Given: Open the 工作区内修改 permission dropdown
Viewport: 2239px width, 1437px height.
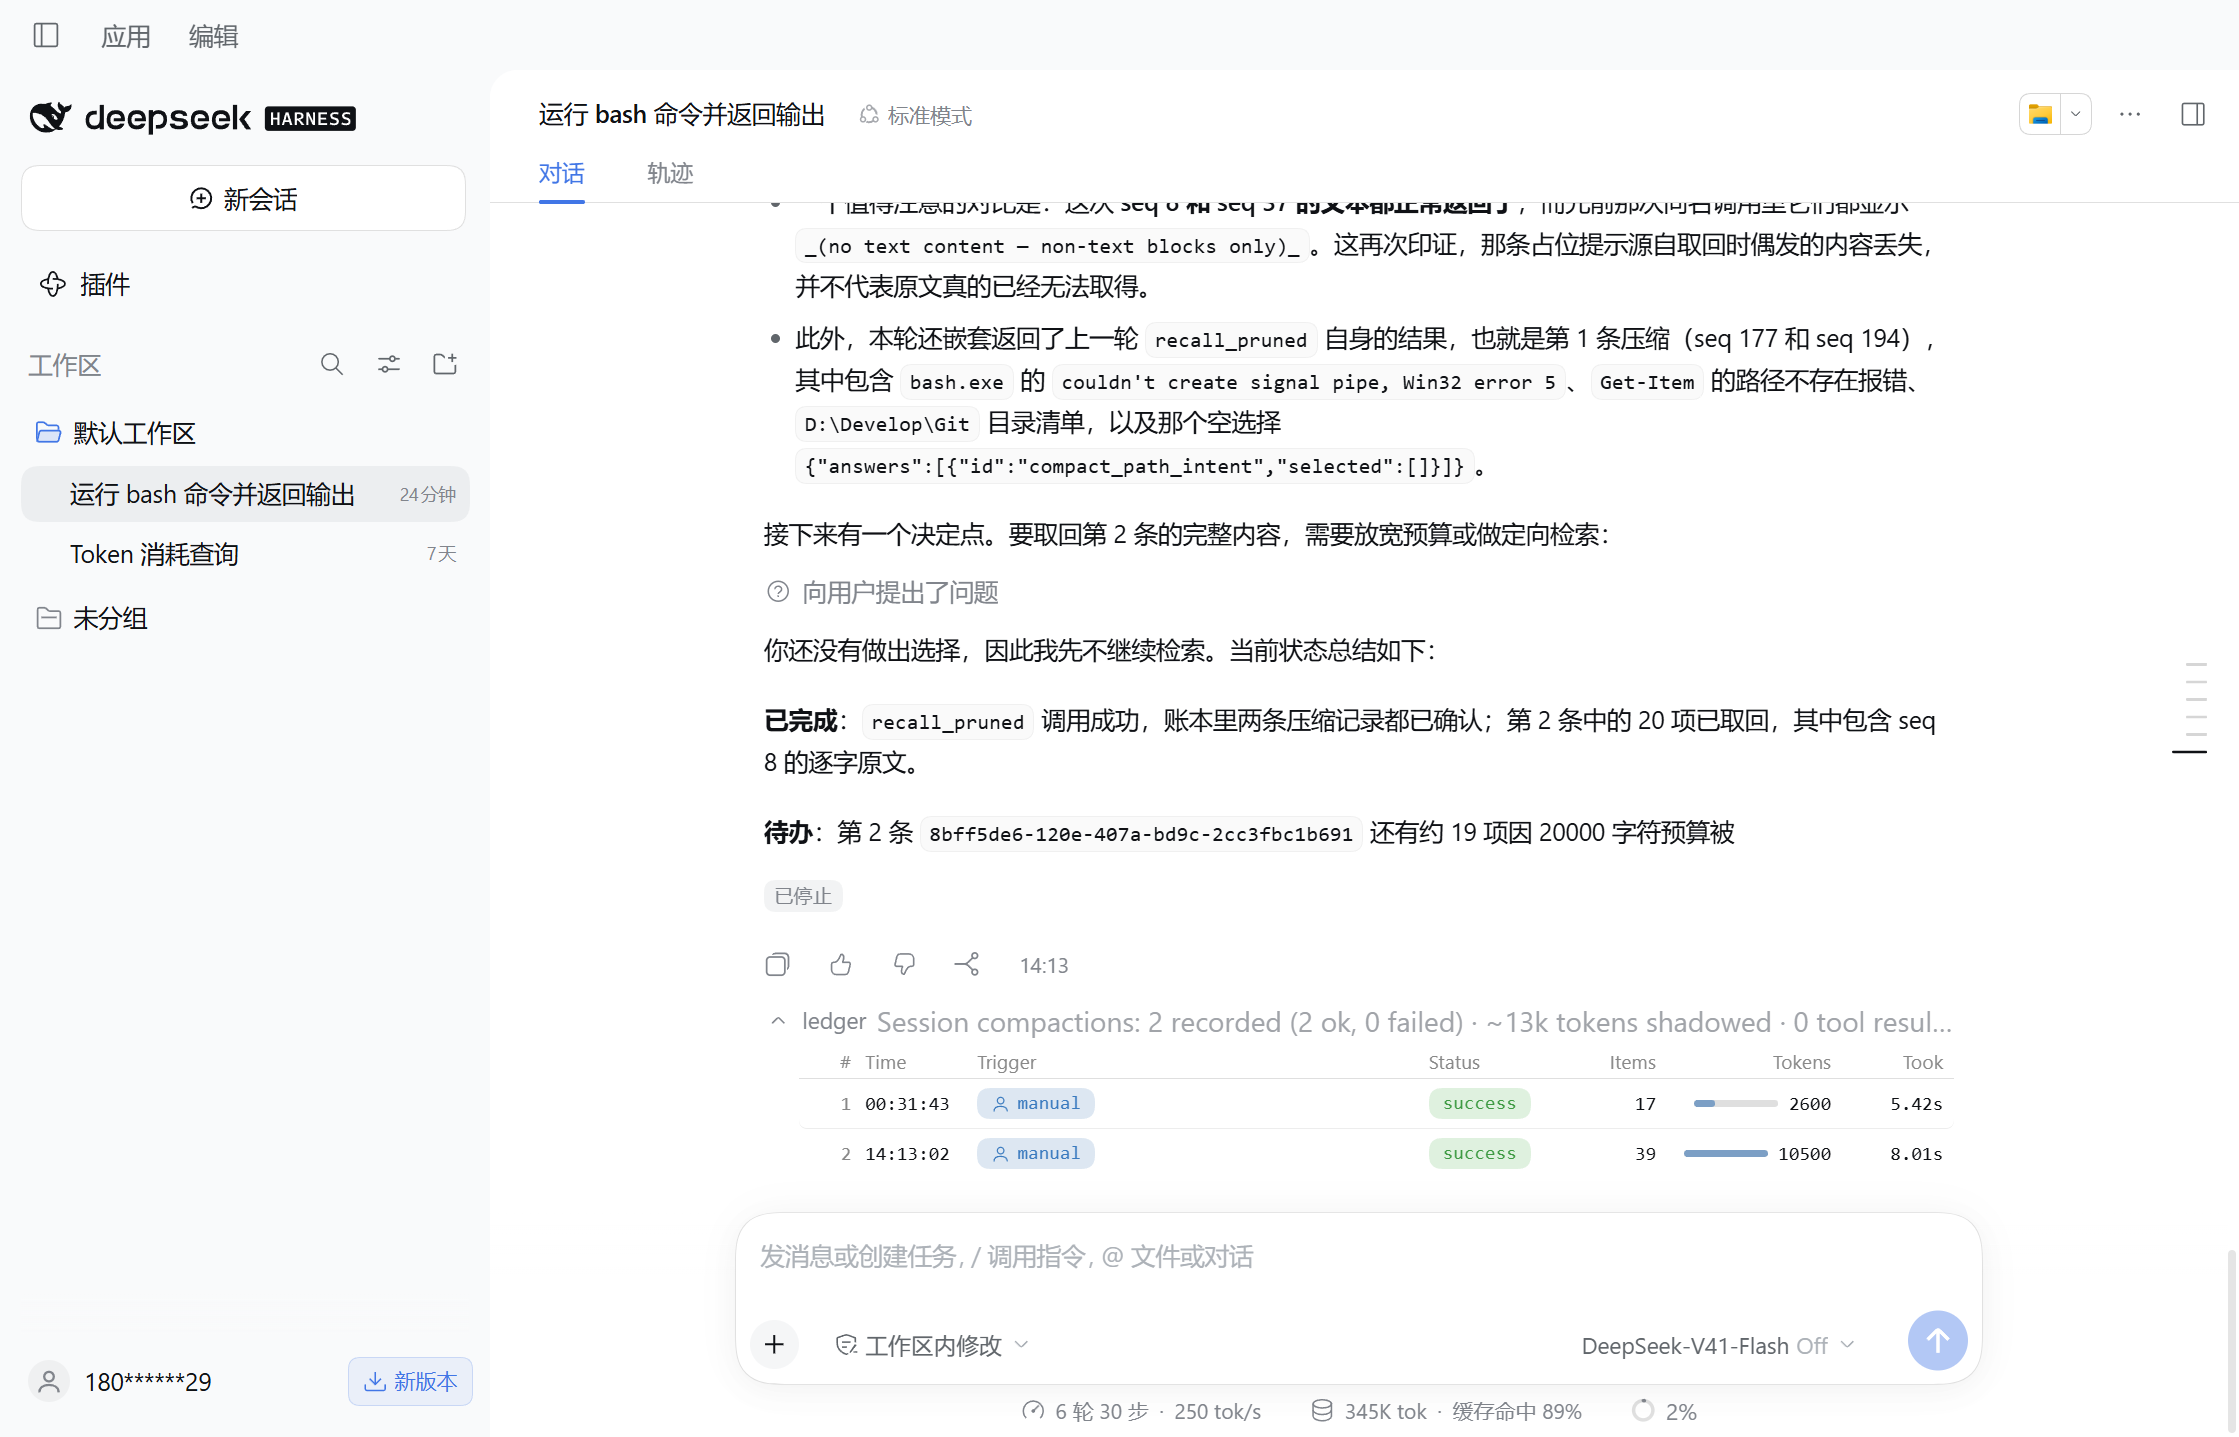Looking at the screenshot, I should point(932,1346).
